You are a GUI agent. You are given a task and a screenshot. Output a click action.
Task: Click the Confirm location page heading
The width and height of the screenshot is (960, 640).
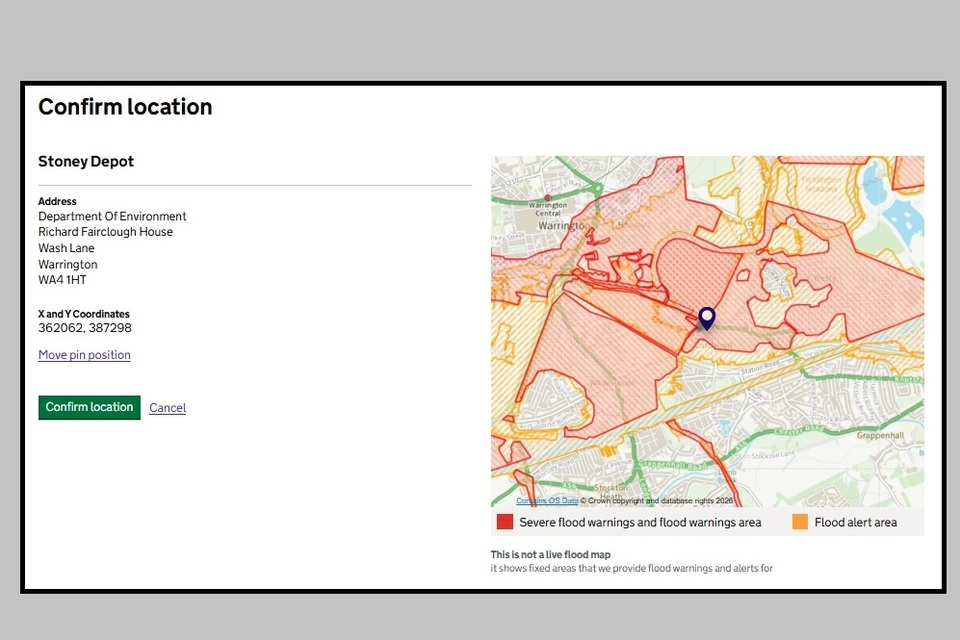click(125, 107)
